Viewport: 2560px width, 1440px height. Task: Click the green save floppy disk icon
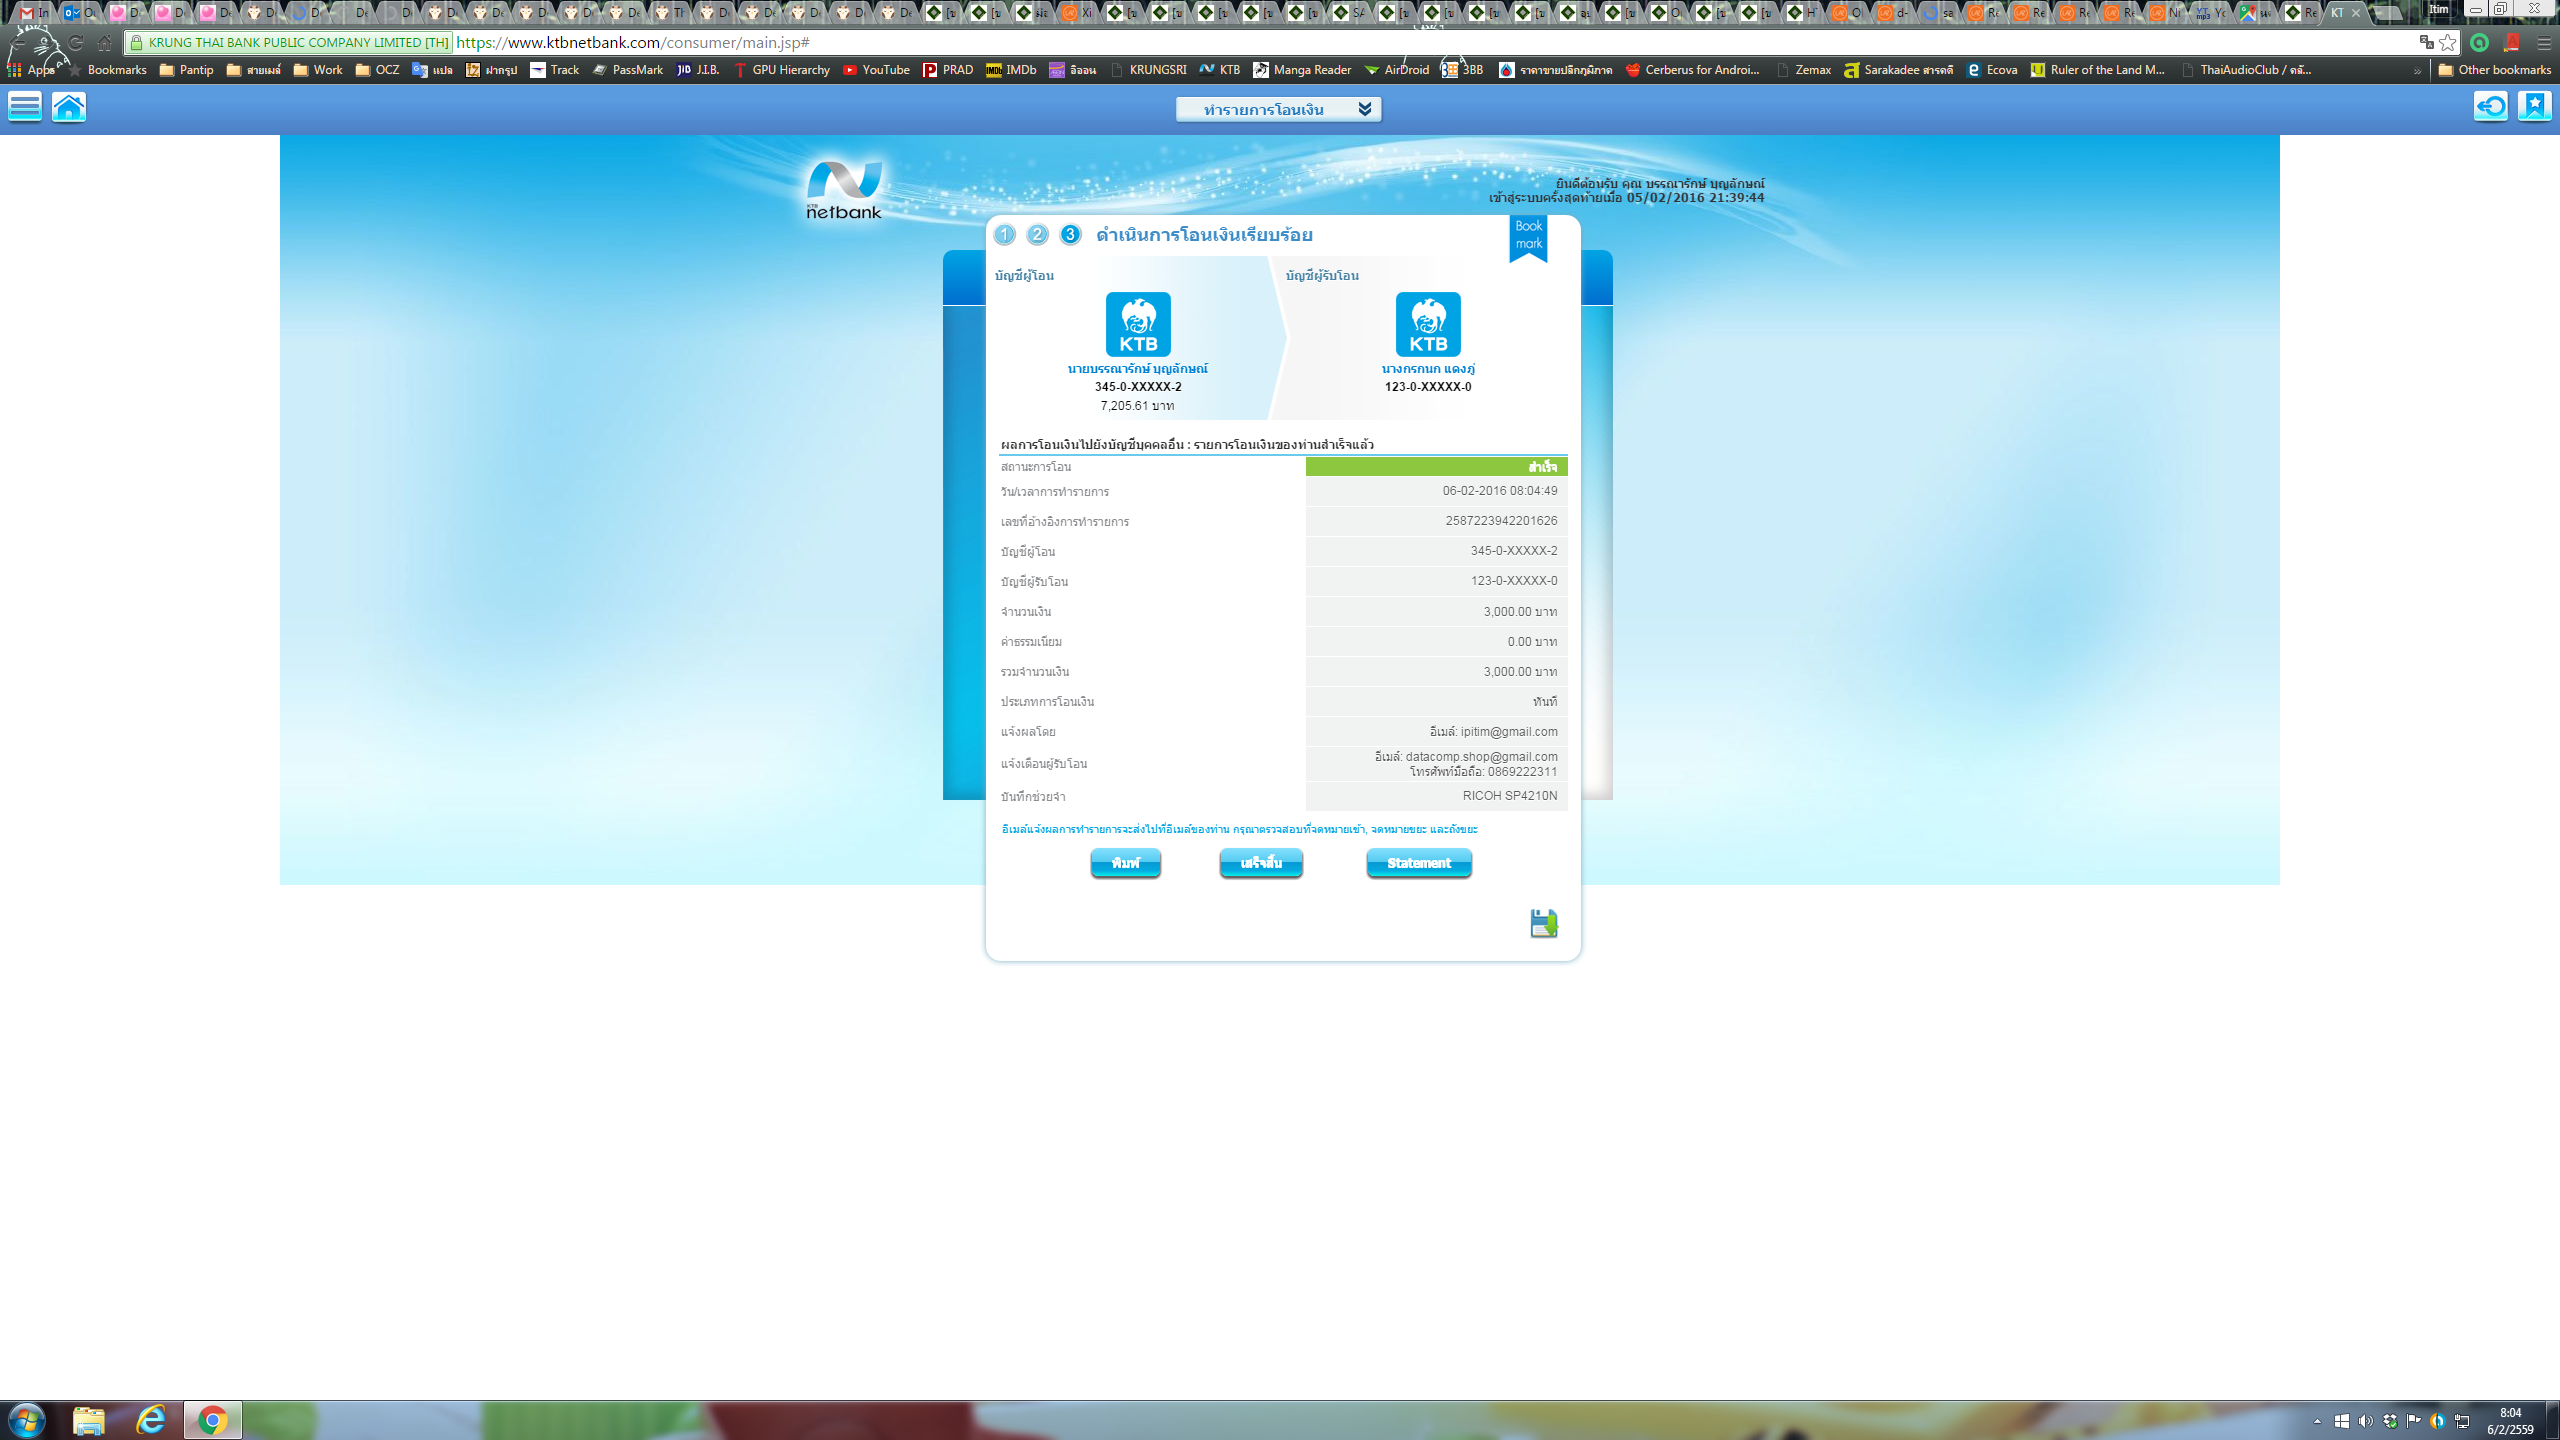pos(1543,923)
